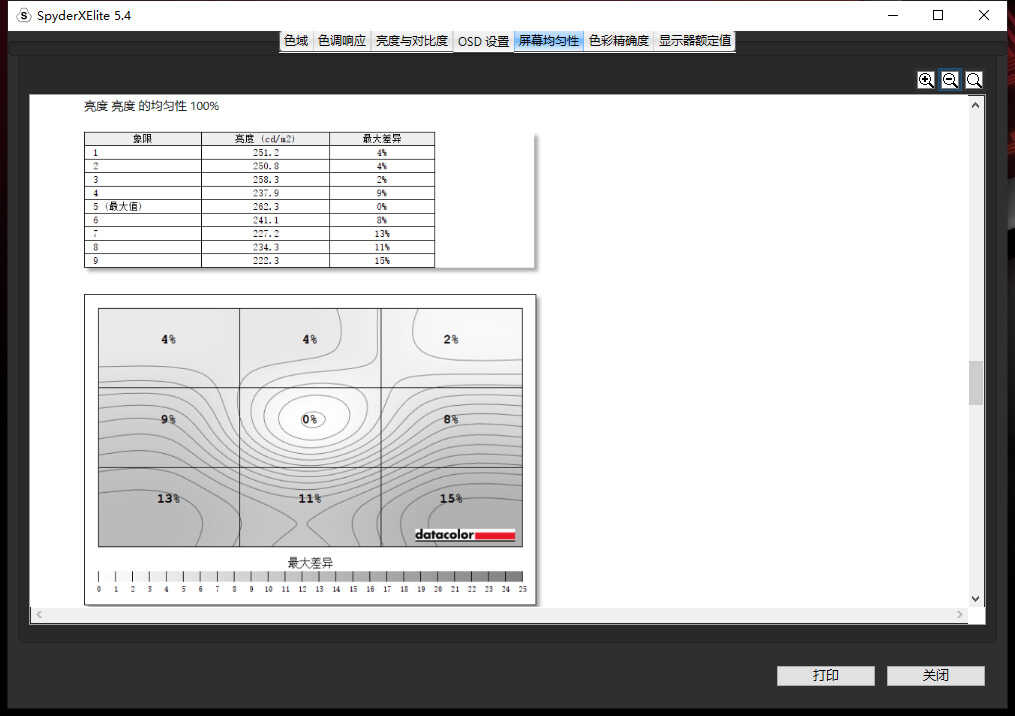Click the vertical scrollbar down arrow
1015x716 pixels.
point(976,599)
